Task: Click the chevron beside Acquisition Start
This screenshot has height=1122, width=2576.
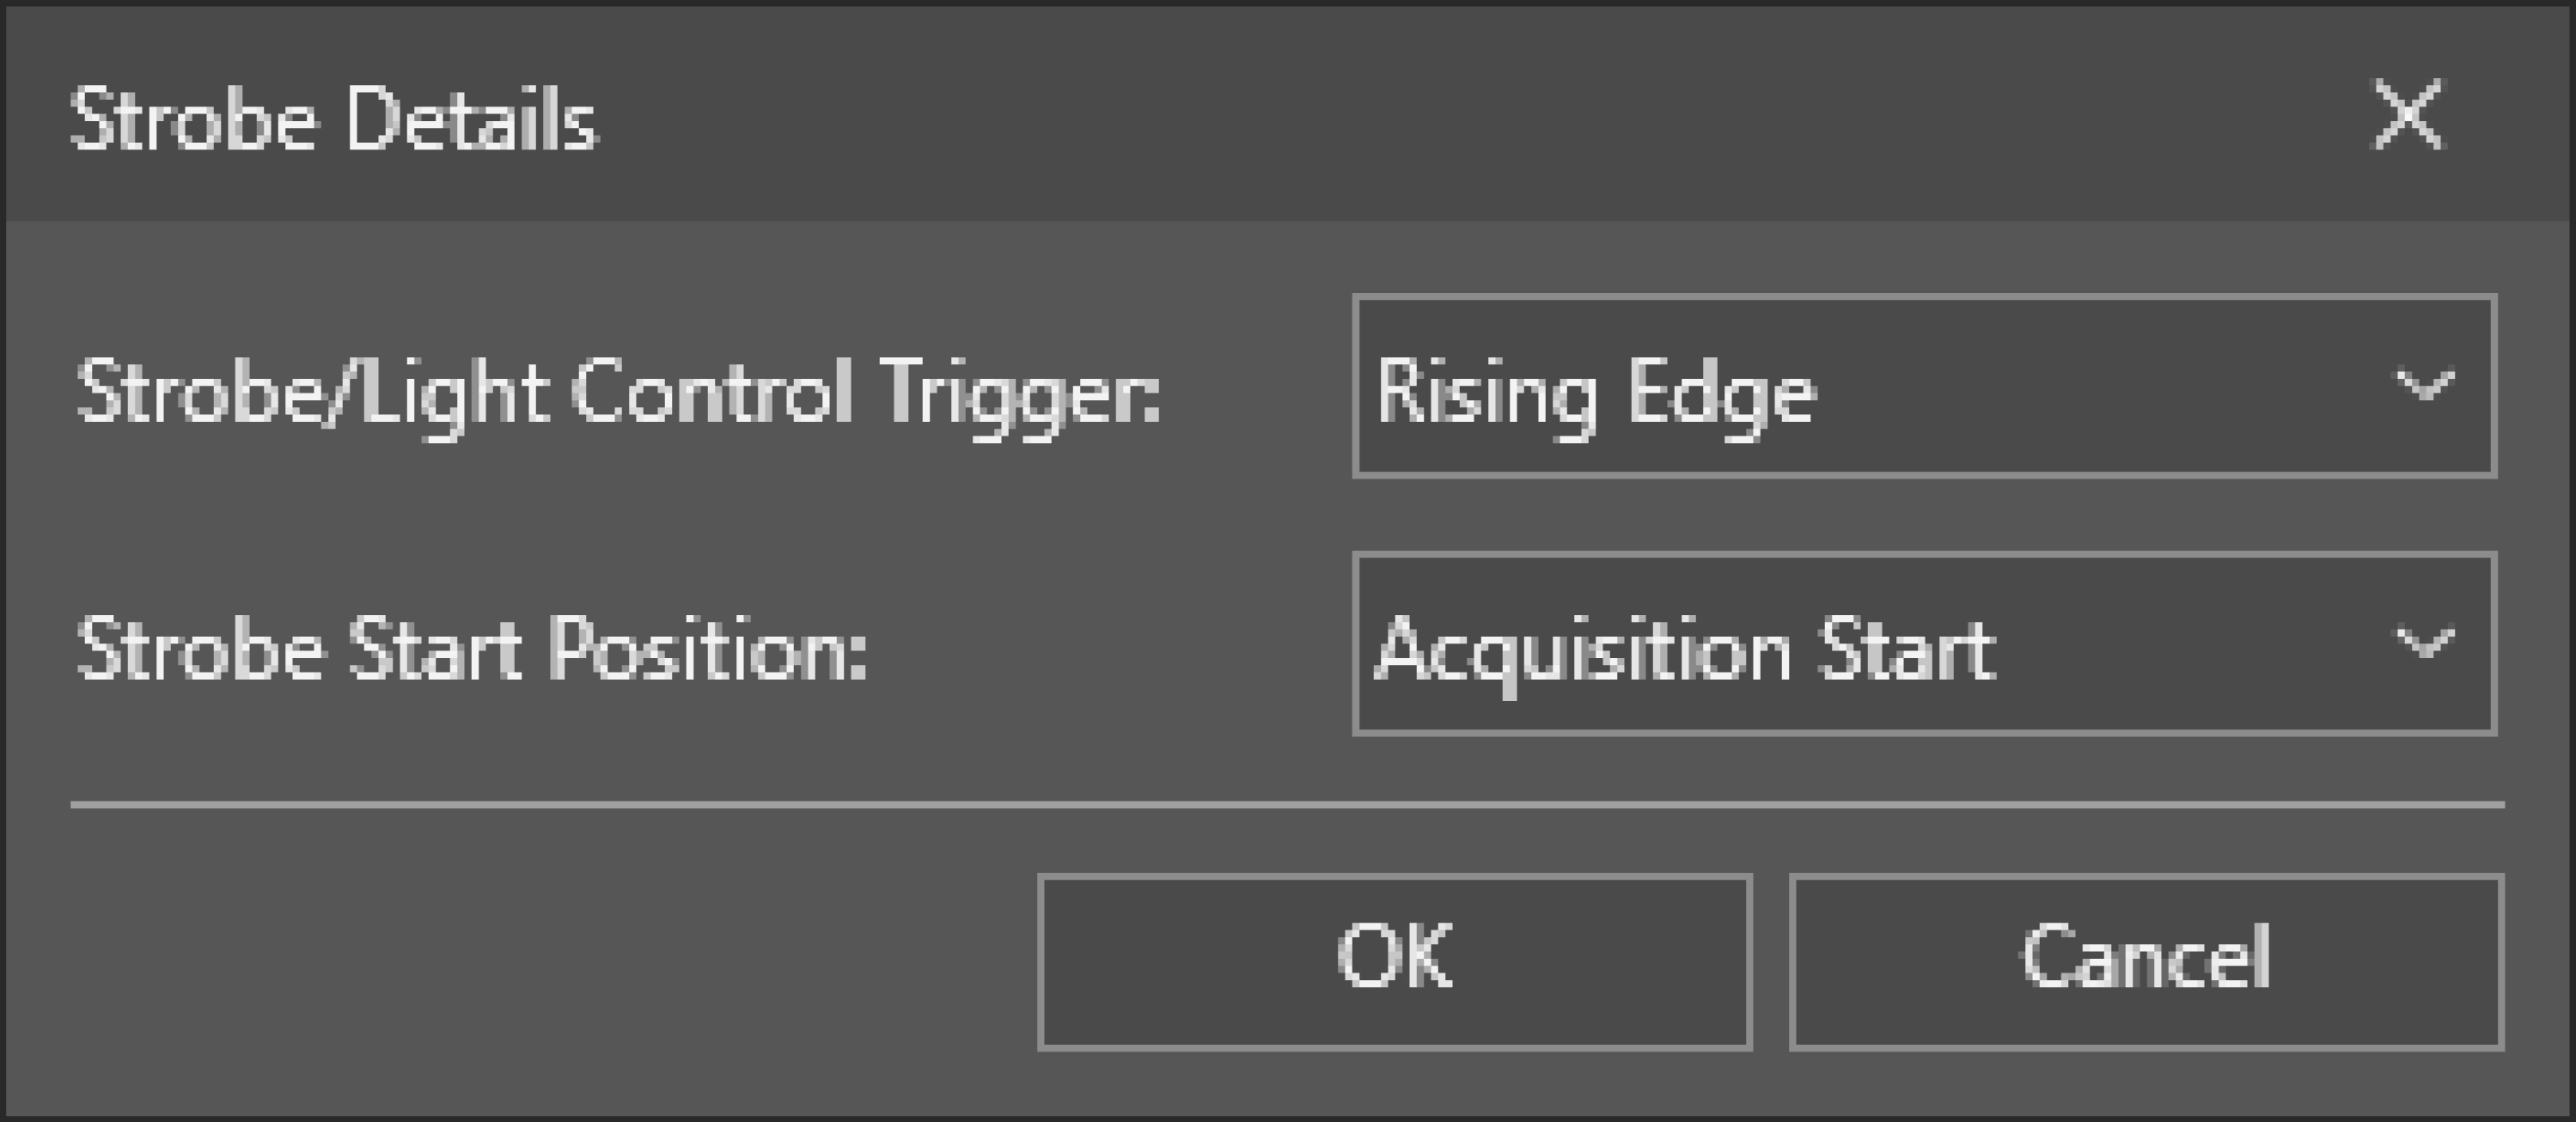Action: click(2424, 643)
